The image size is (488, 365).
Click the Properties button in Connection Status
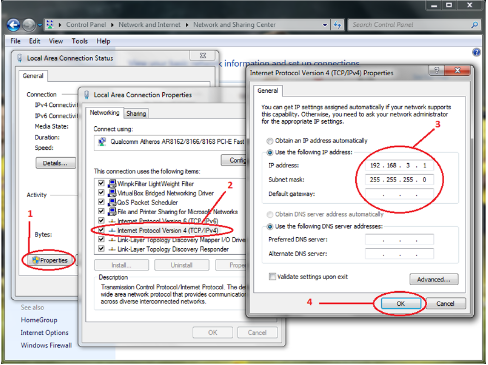pos(50,260)
